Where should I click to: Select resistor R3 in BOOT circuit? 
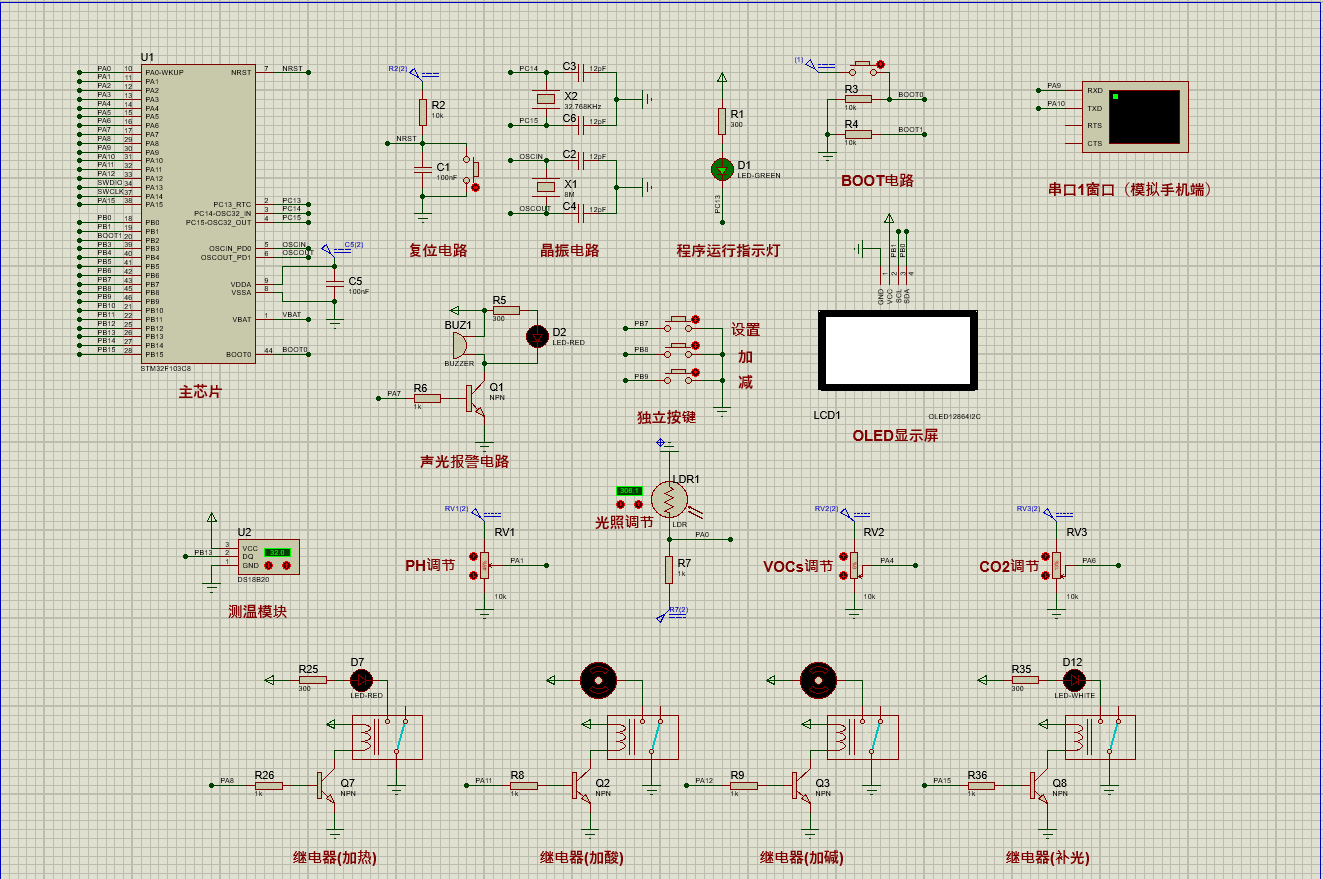[x=858, y=99]
